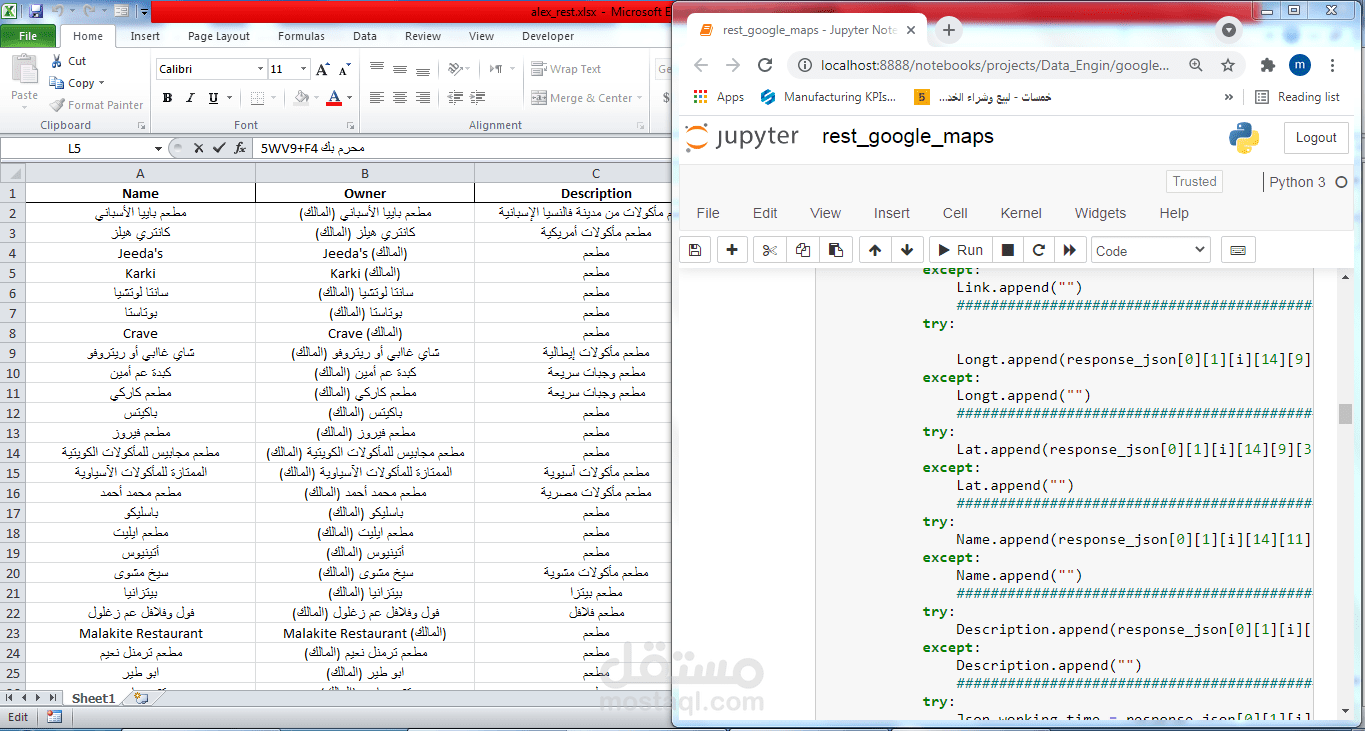Screen dimensions: 1365x731
Task: Open Chrome zoom magnifier icon in address bar
Action: [1196, 65]
